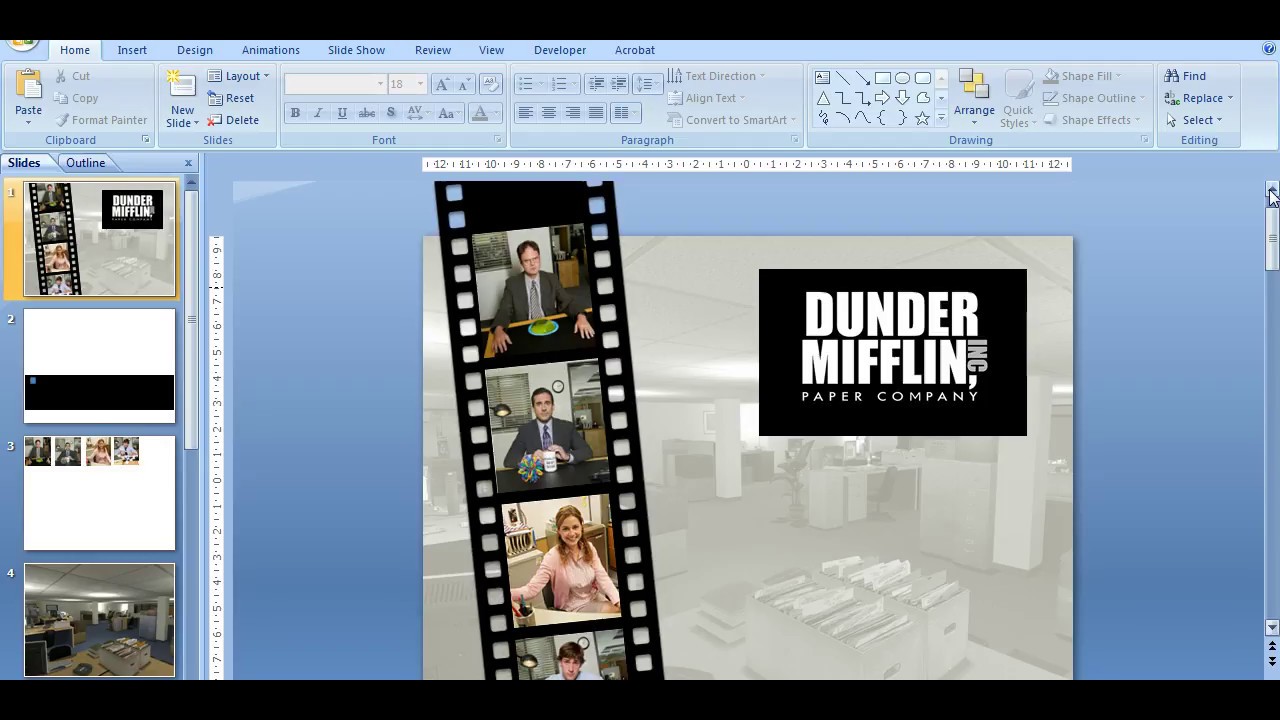
Task: Select the Isosceles Triangle shape
Action: pos(823,98)
